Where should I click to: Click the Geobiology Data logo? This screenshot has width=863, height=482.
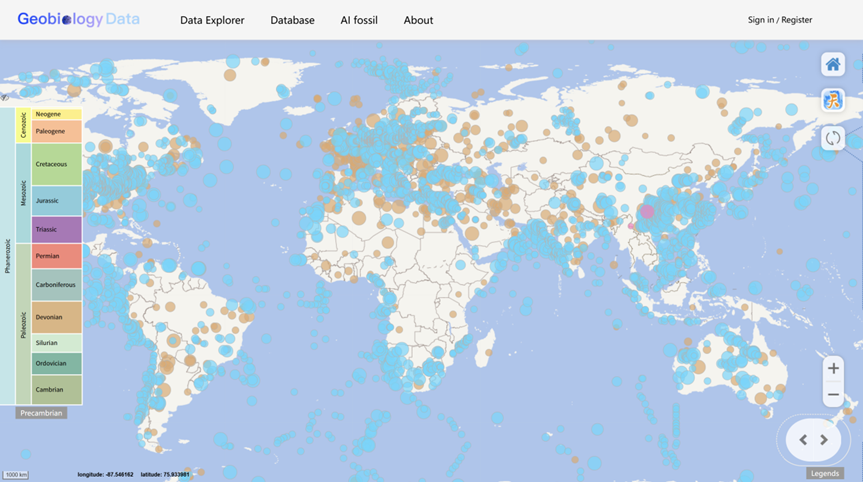pos(78,19)
